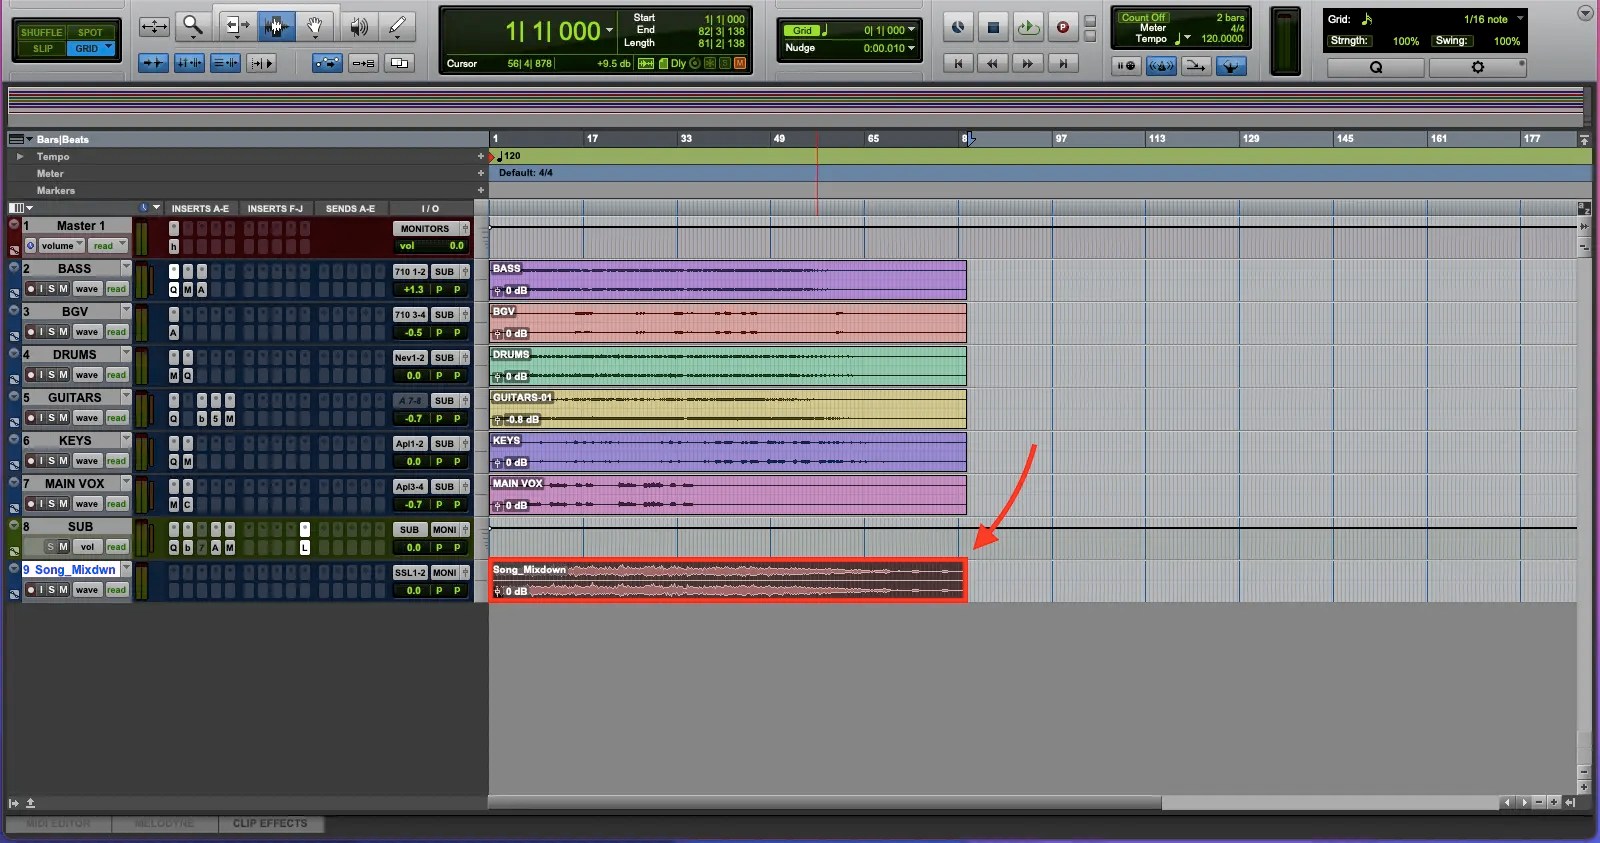This screenshot has height=843, width=1600.
Task: Open quantize settings gear button
Action: coord(1478,67)
